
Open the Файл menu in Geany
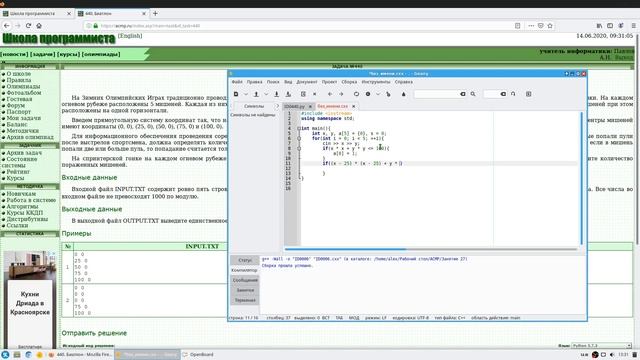(237, 82)
